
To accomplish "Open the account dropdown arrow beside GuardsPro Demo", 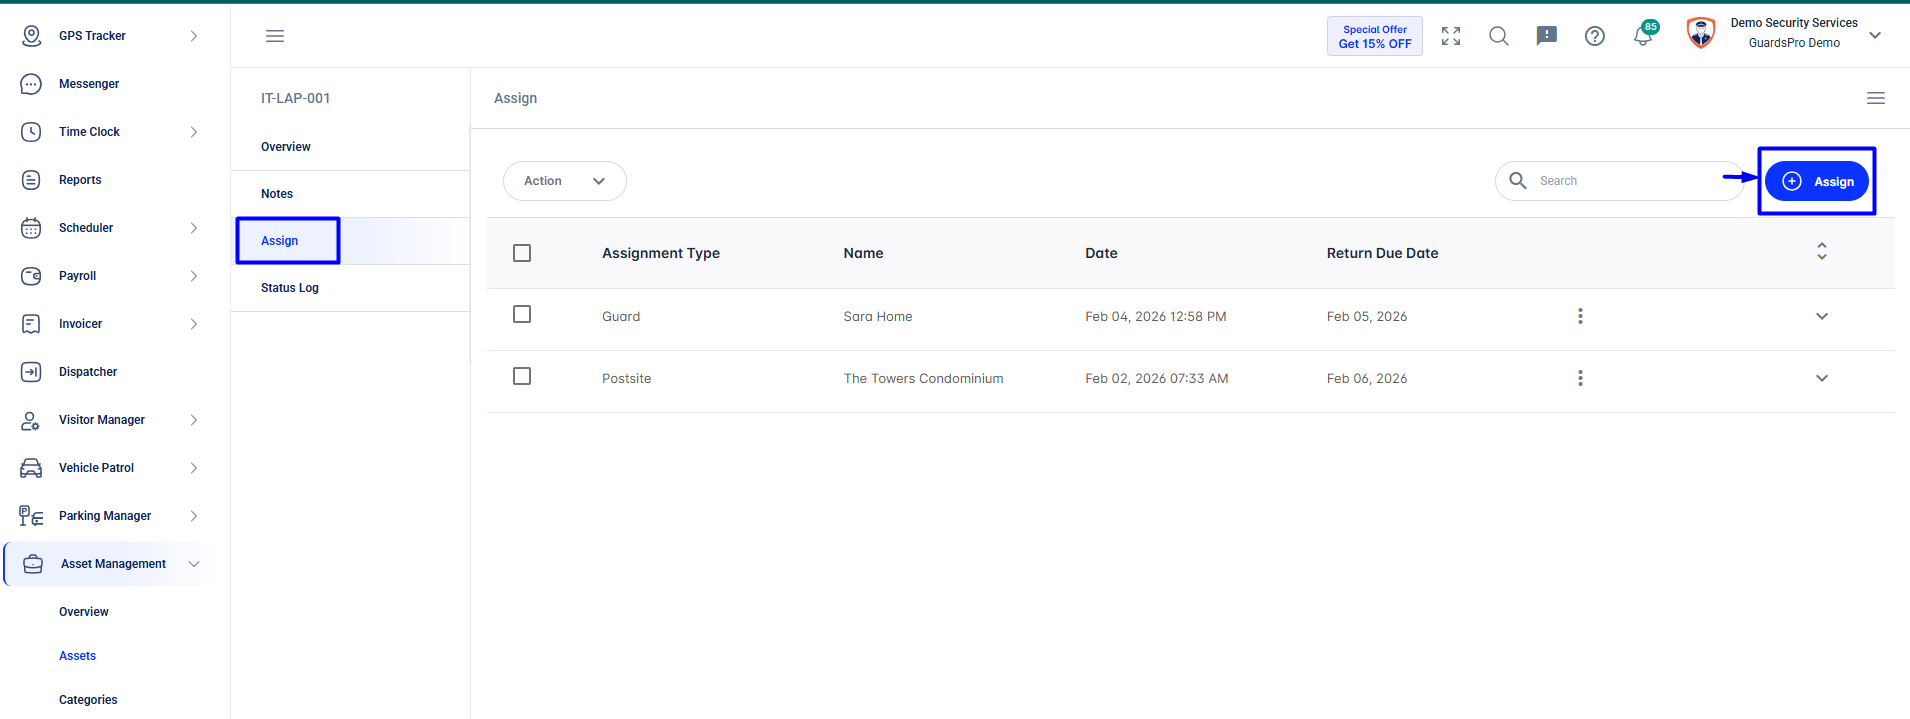I will (x=1875, y=35).
